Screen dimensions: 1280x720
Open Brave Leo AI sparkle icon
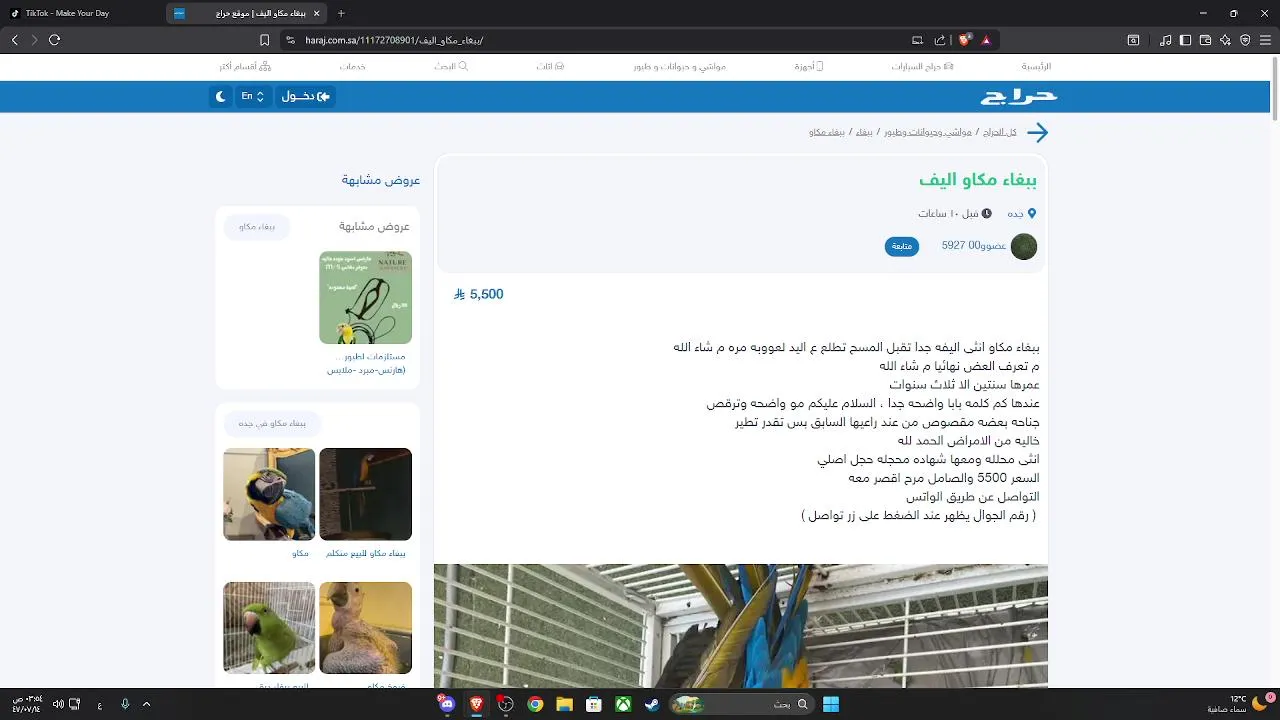(x=1225, y=40)
